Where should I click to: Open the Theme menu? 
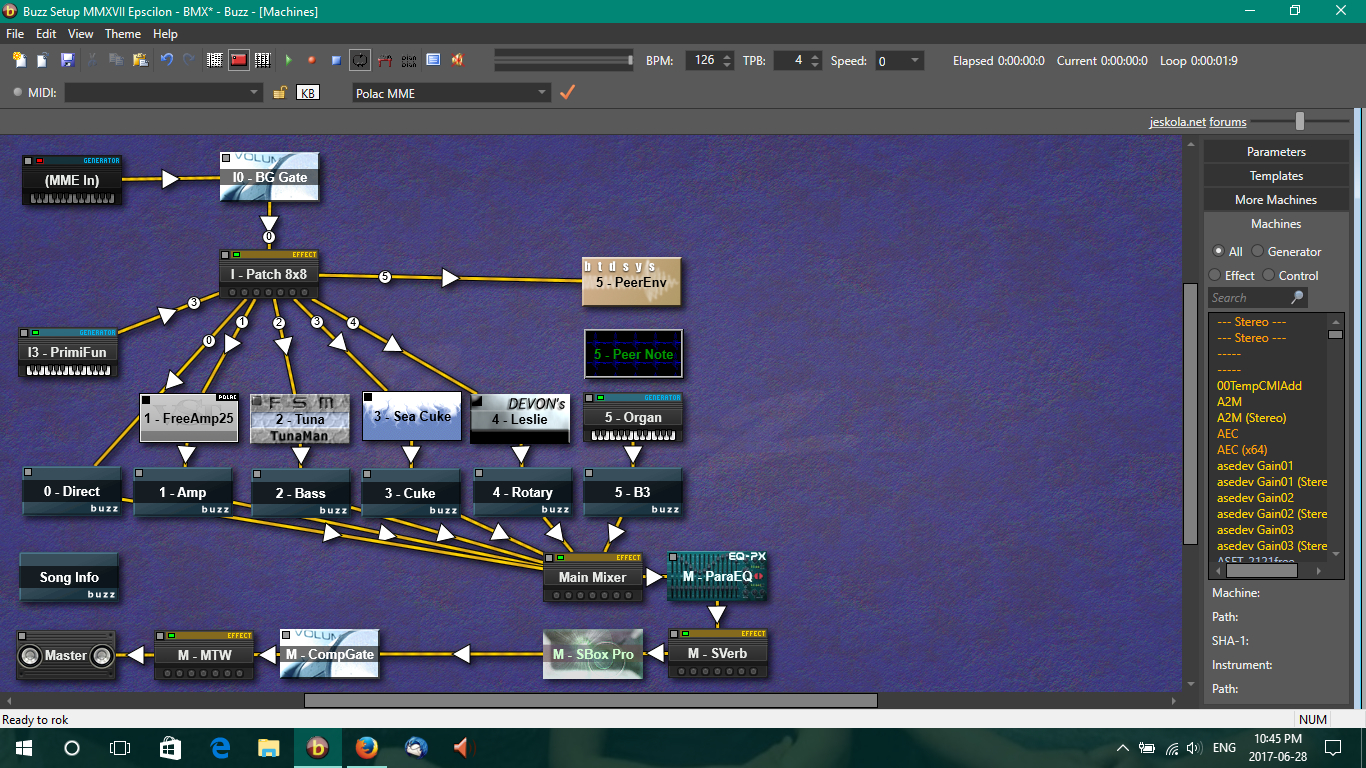123,34
